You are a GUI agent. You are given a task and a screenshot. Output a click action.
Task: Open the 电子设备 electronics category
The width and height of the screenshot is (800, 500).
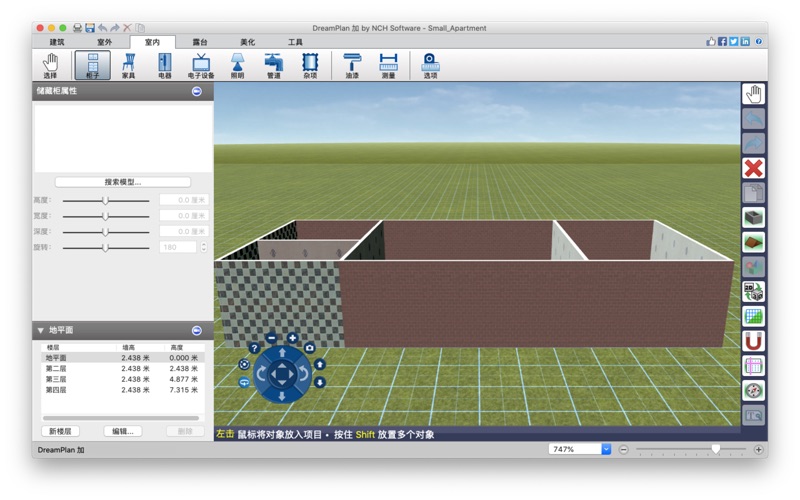[200, 65]
